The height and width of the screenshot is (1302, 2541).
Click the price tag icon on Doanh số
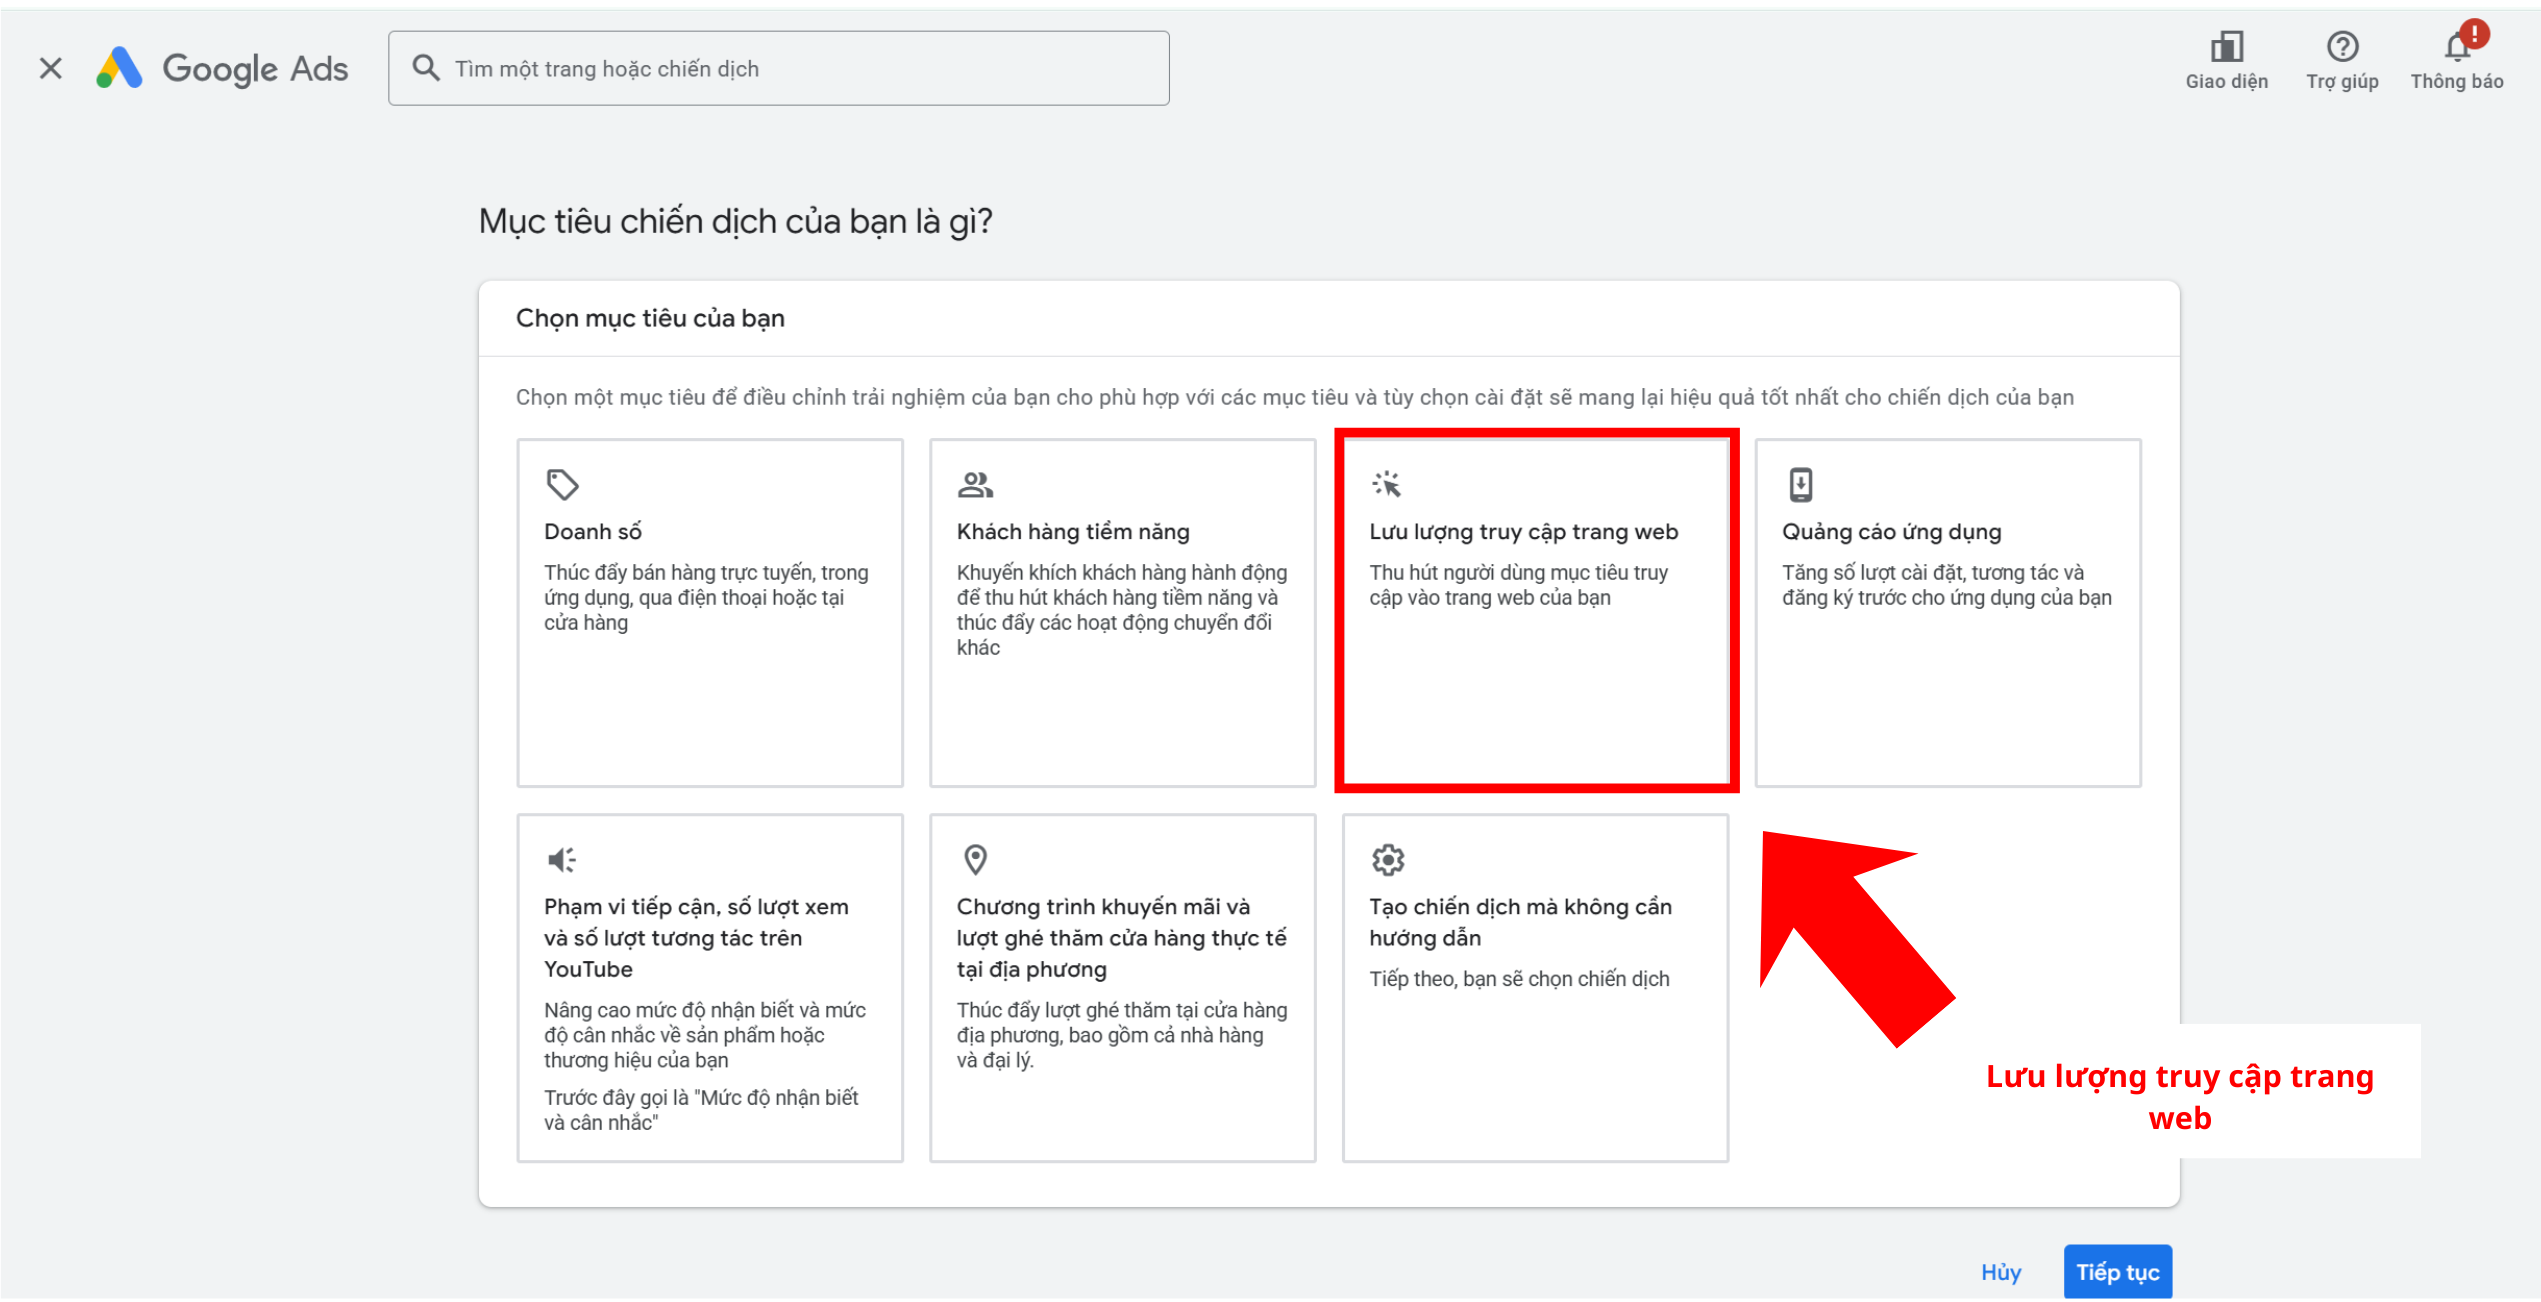tap(562, 485)
